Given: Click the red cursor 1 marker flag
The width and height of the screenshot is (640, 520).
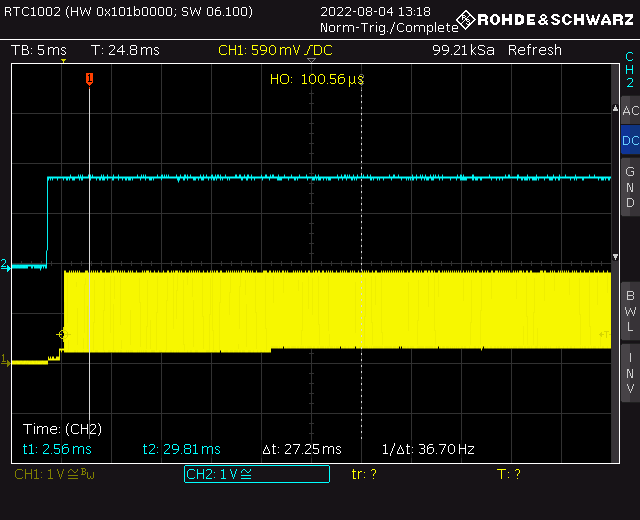Looking at the screenshot, I should click(x=89, y=79).
